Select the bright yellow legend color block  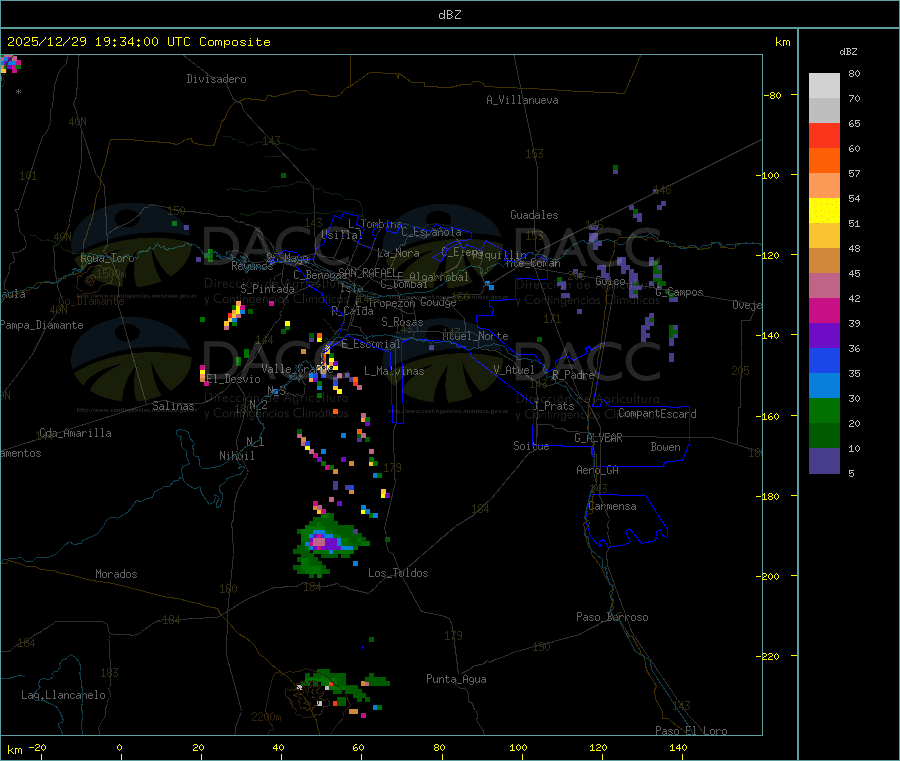pyautogui.click(x=824, y=210)
